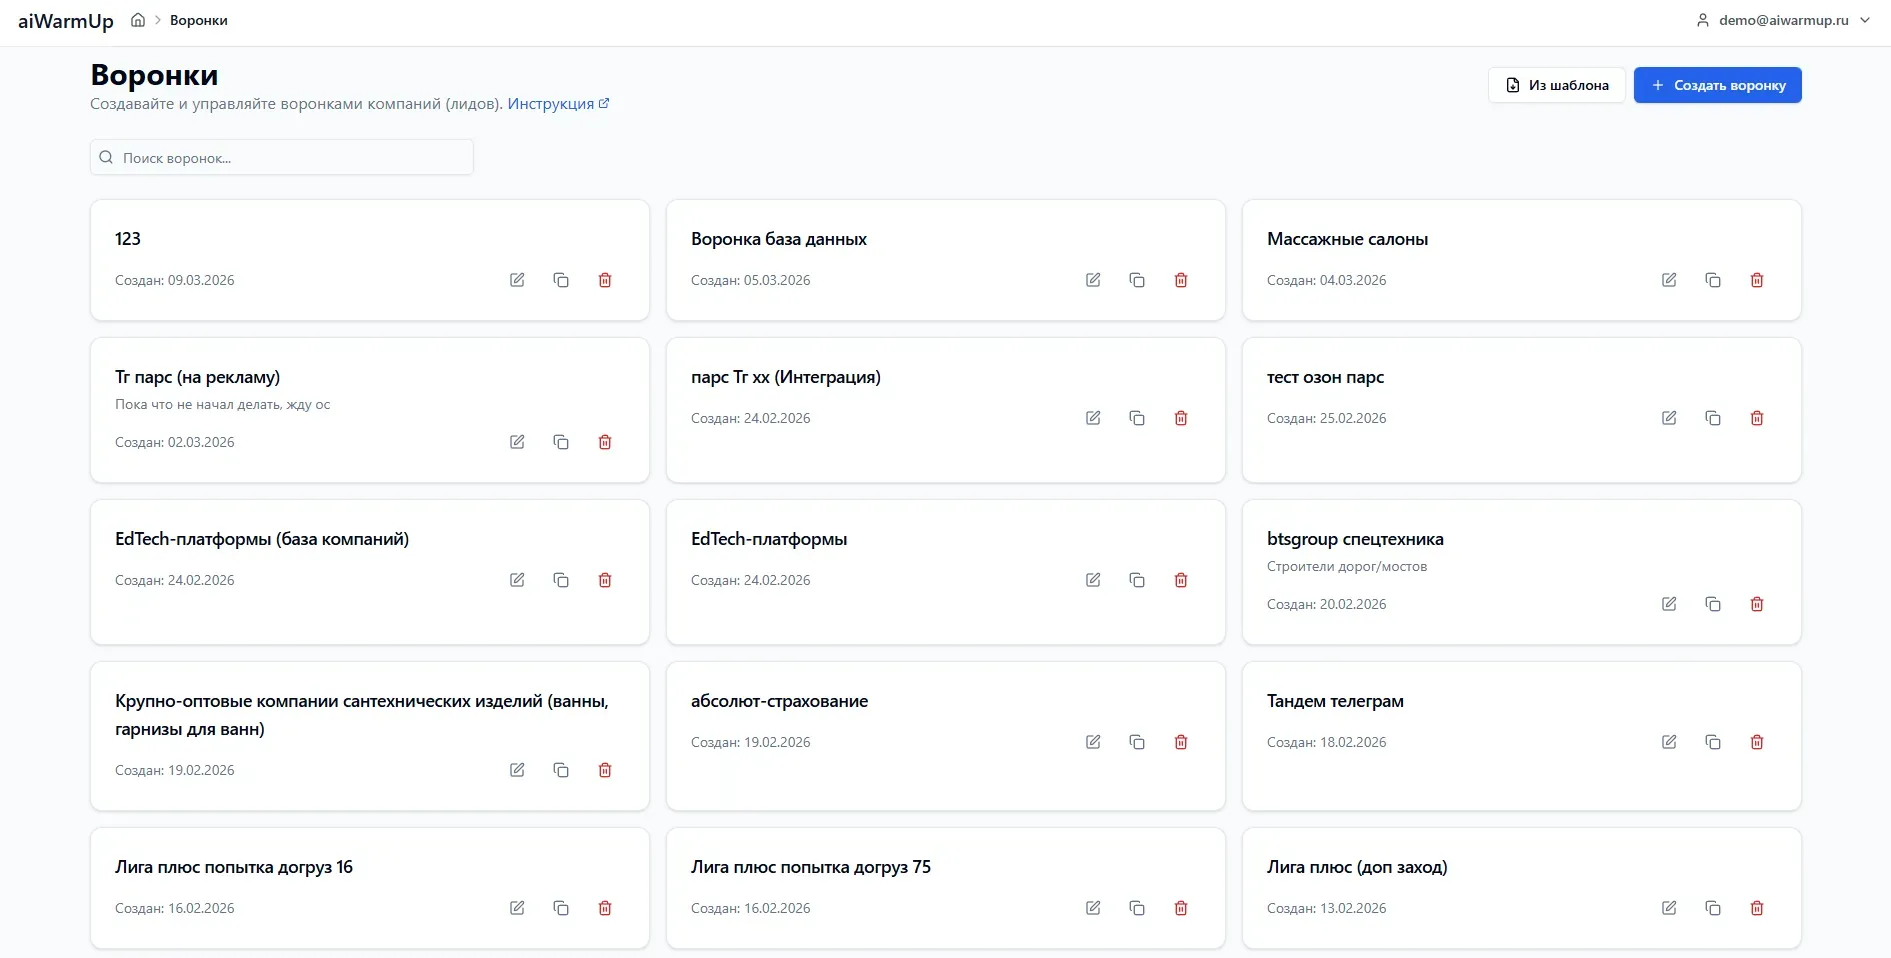Edit the тест озон парс funnel
The width and height of the screenshot is (1891, 958).
click(x=1669, y=418)
